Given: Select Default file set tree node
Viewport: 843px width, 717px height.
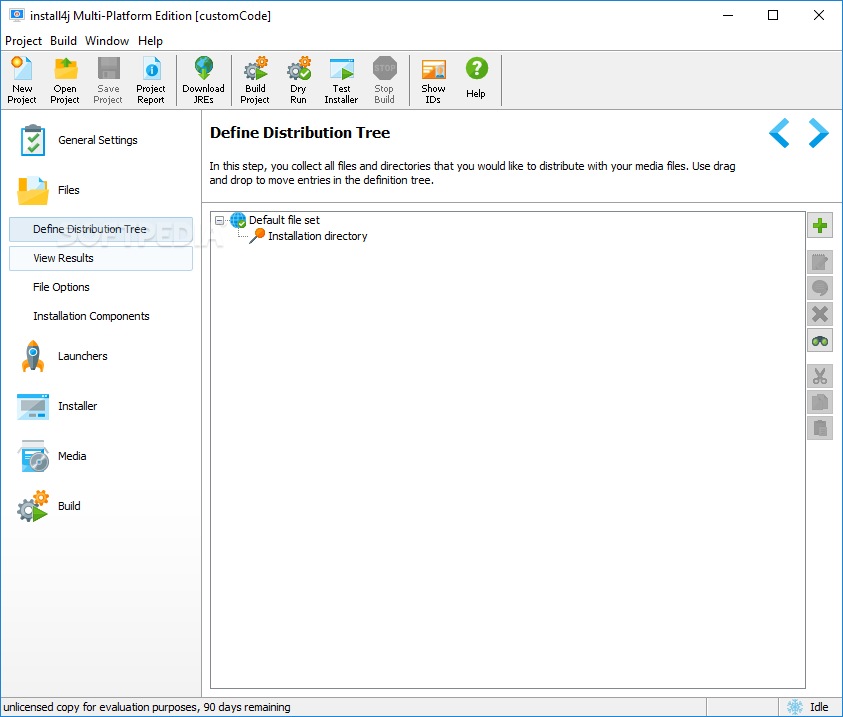Looking at the screenshot, I should pos(284,220).
